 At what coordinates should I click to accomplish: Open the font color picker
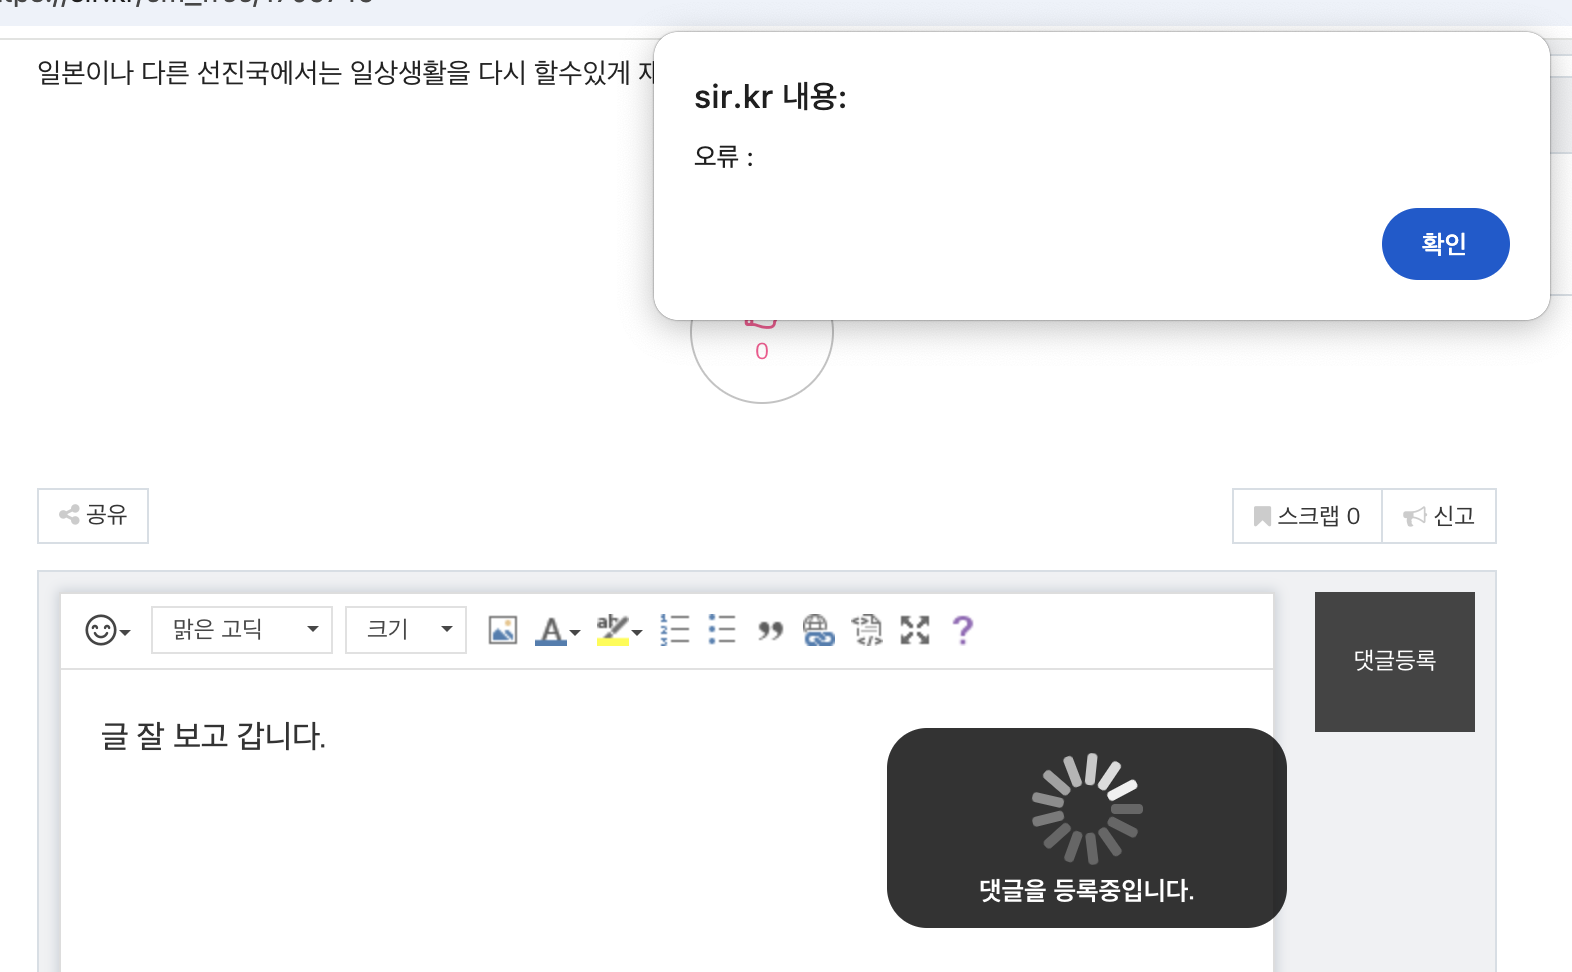point(556,630)
